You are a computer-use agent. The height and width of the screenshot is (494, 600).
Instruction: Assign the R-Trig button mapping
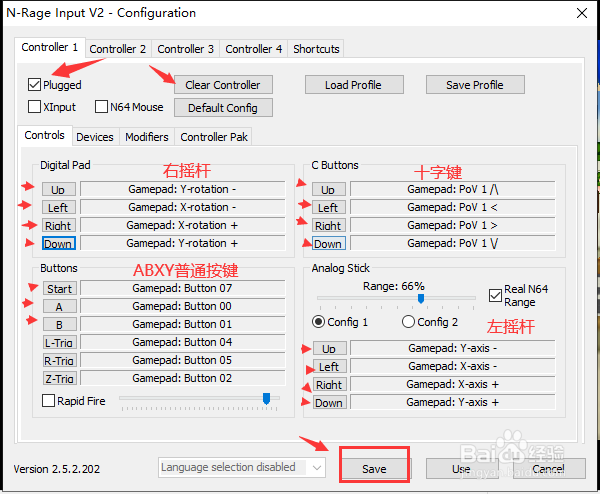pos(60,360)
